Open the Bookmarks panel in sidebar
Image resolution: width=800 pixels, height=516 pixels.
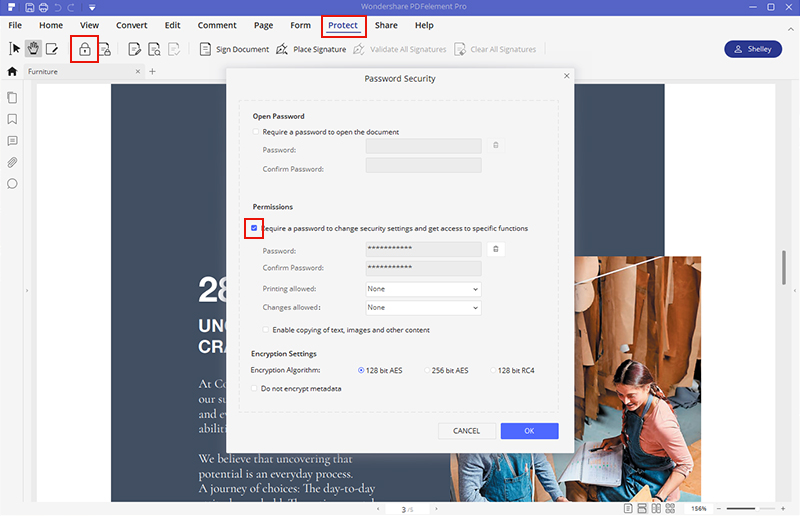click(x=13, y=119)
